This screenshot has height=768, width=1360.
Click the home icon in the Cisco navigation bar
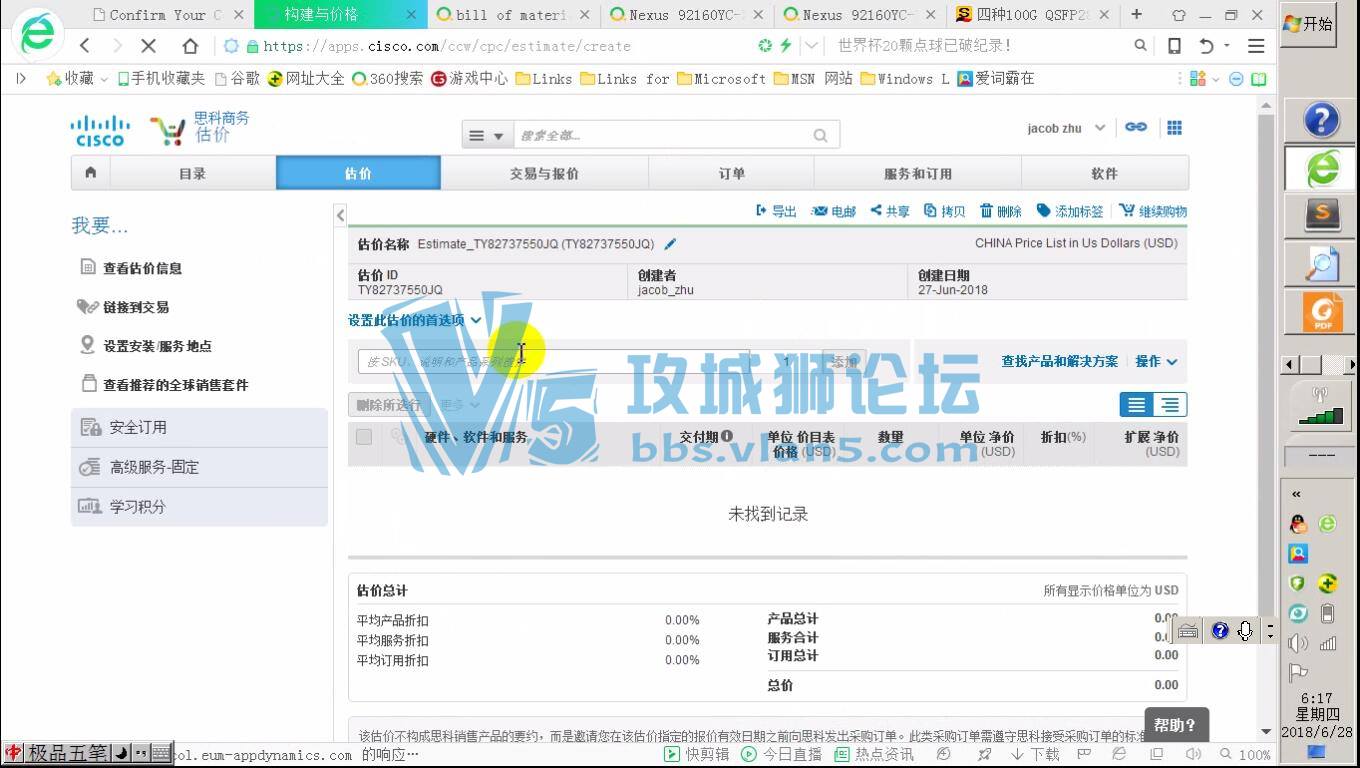tap(91, 173)
